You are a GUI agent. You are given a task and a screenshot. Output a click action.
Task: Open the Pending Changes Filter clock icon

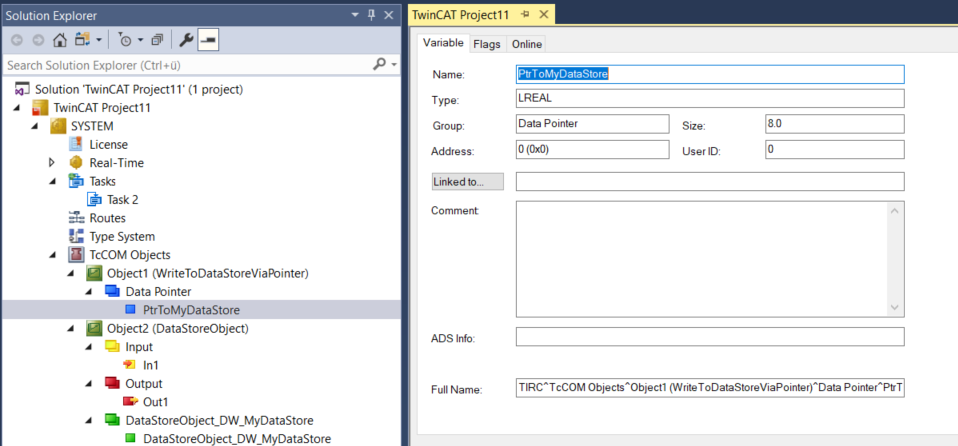[x=125, y=40]
